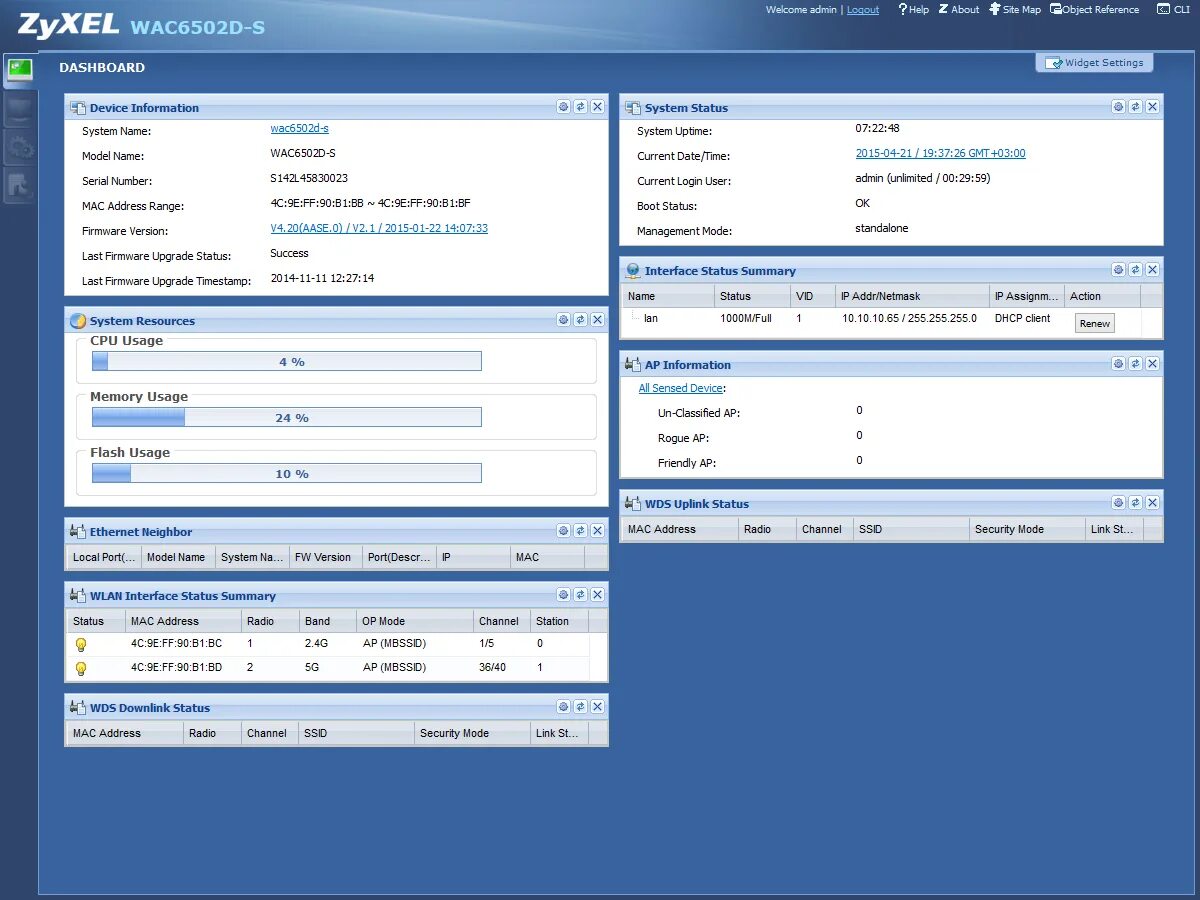Open the Configuration gear sidebar icon

[20, 148]
